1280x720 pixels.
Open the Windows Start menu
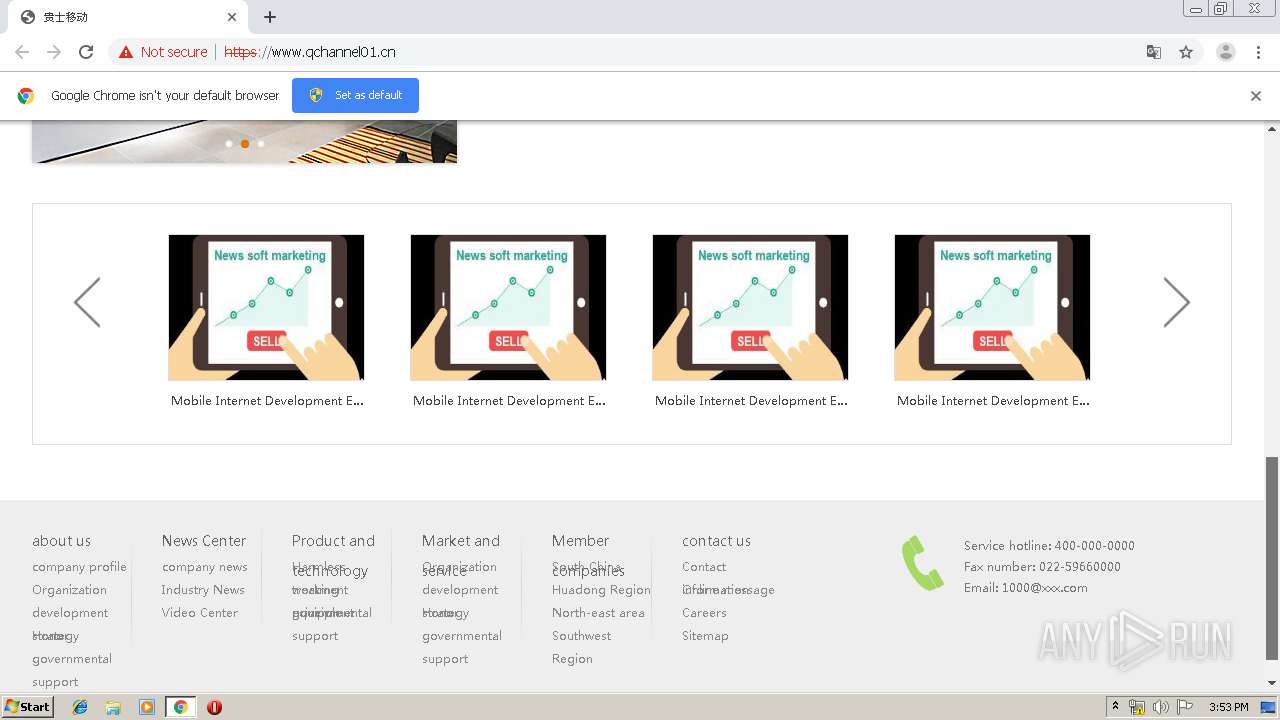[27, 707]
